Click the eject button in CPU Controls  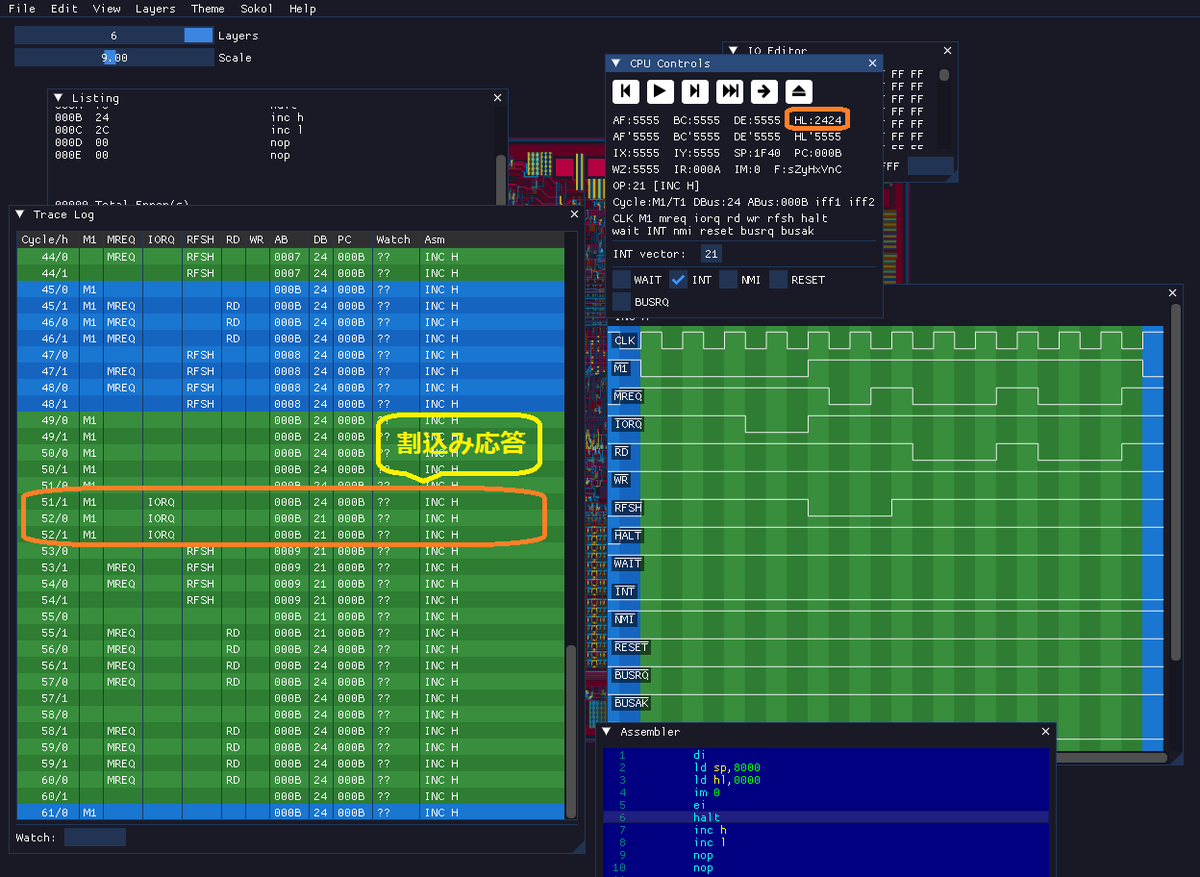[x=799, y=92]
